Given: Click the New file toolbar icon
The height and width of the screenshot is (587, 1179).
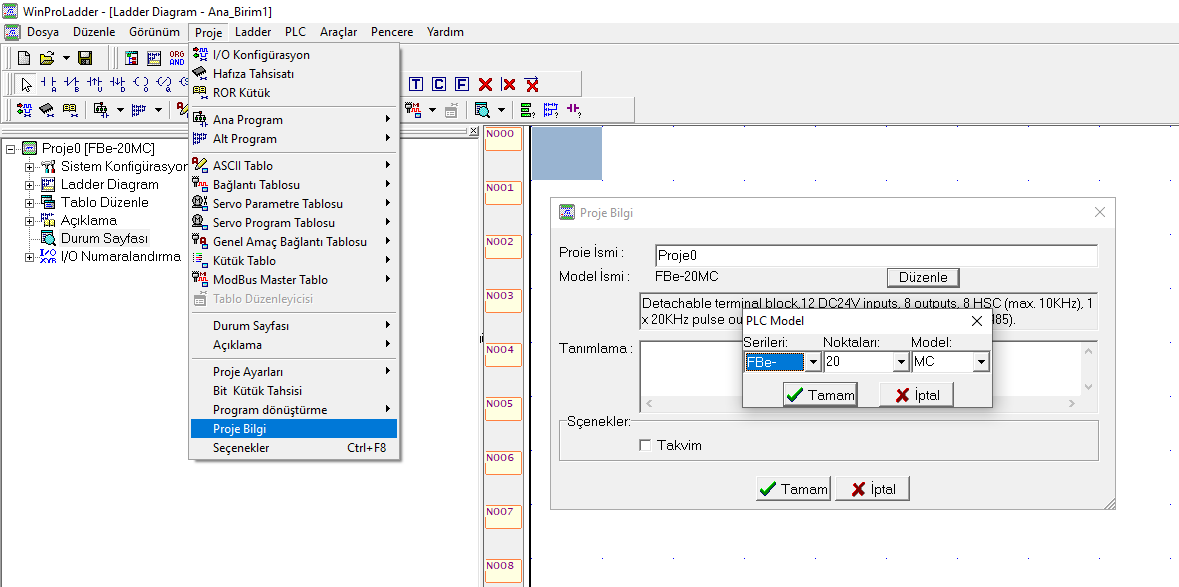Looking at the screenshot, I should click(24, 58).
